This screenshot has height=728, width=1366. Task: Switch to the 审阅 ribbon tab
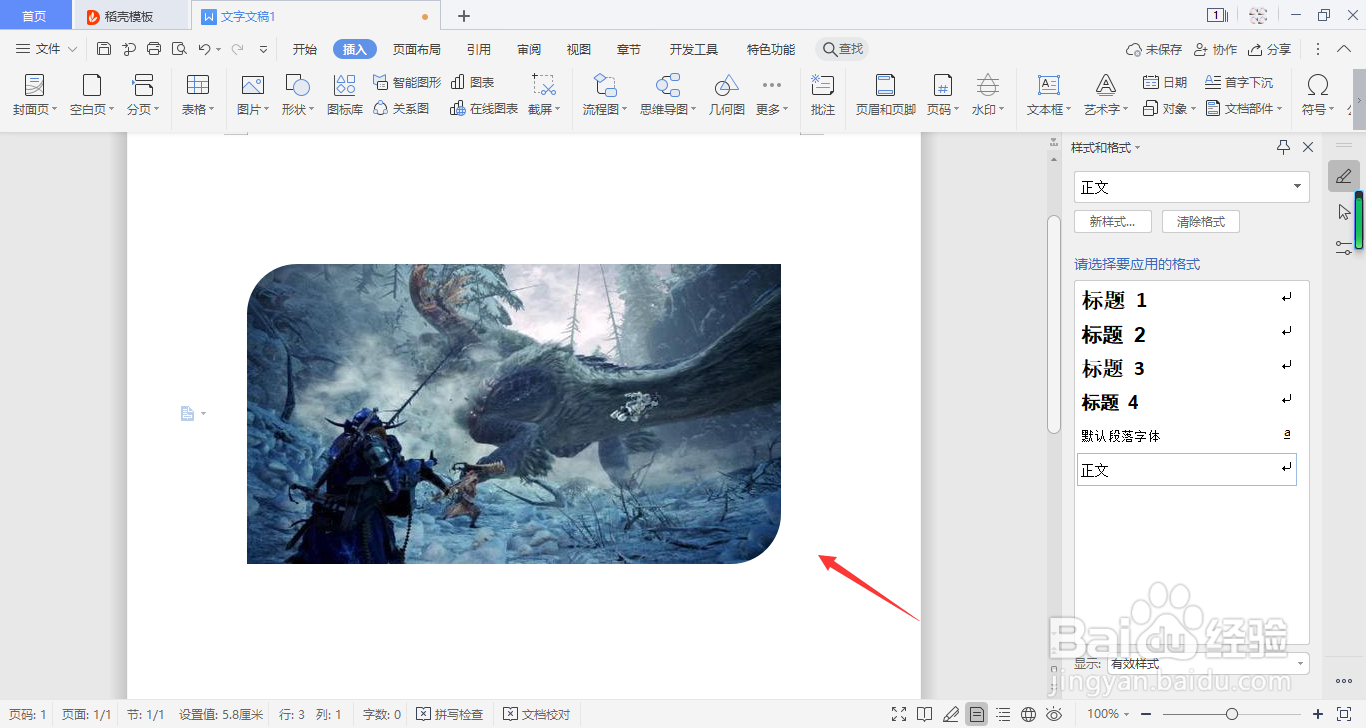click(x=529, y=49)
